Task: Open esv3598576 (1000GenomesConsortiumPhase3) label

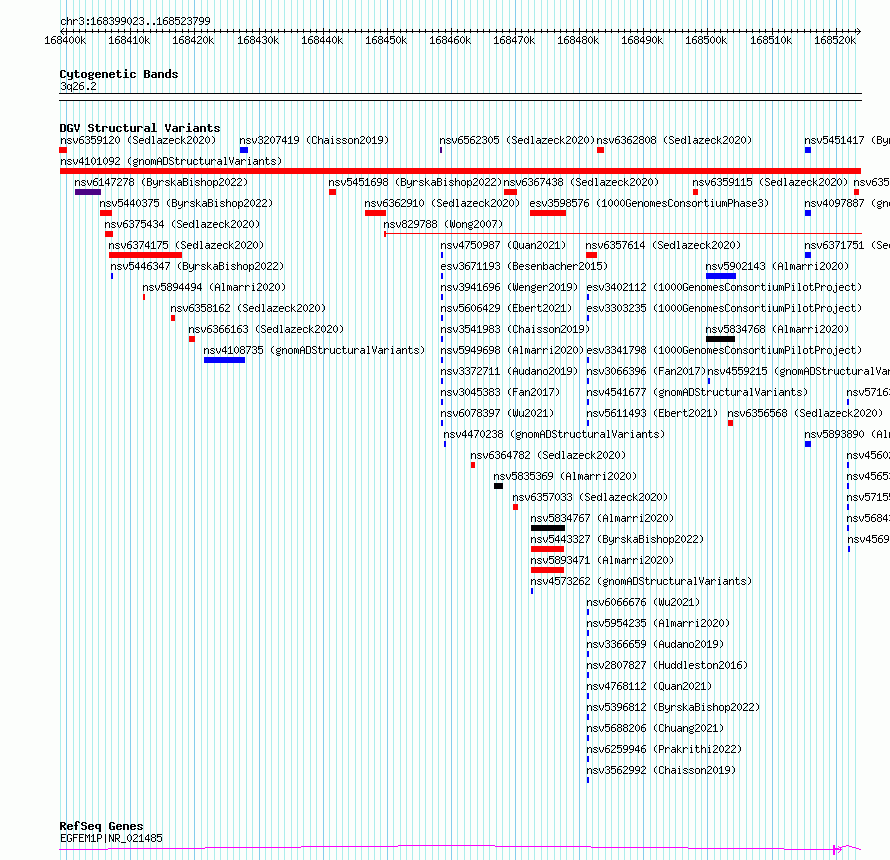Action: point(649,203)
